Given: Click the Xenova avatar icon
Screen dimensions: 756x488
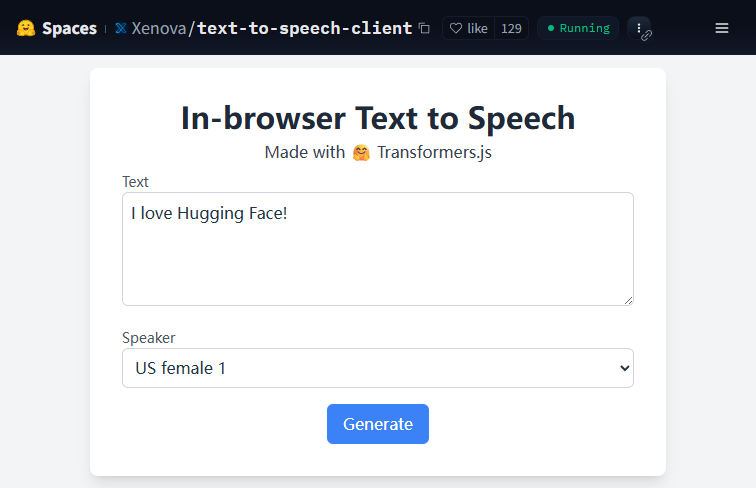Looking at the screenshot, I should click(121, 28).
